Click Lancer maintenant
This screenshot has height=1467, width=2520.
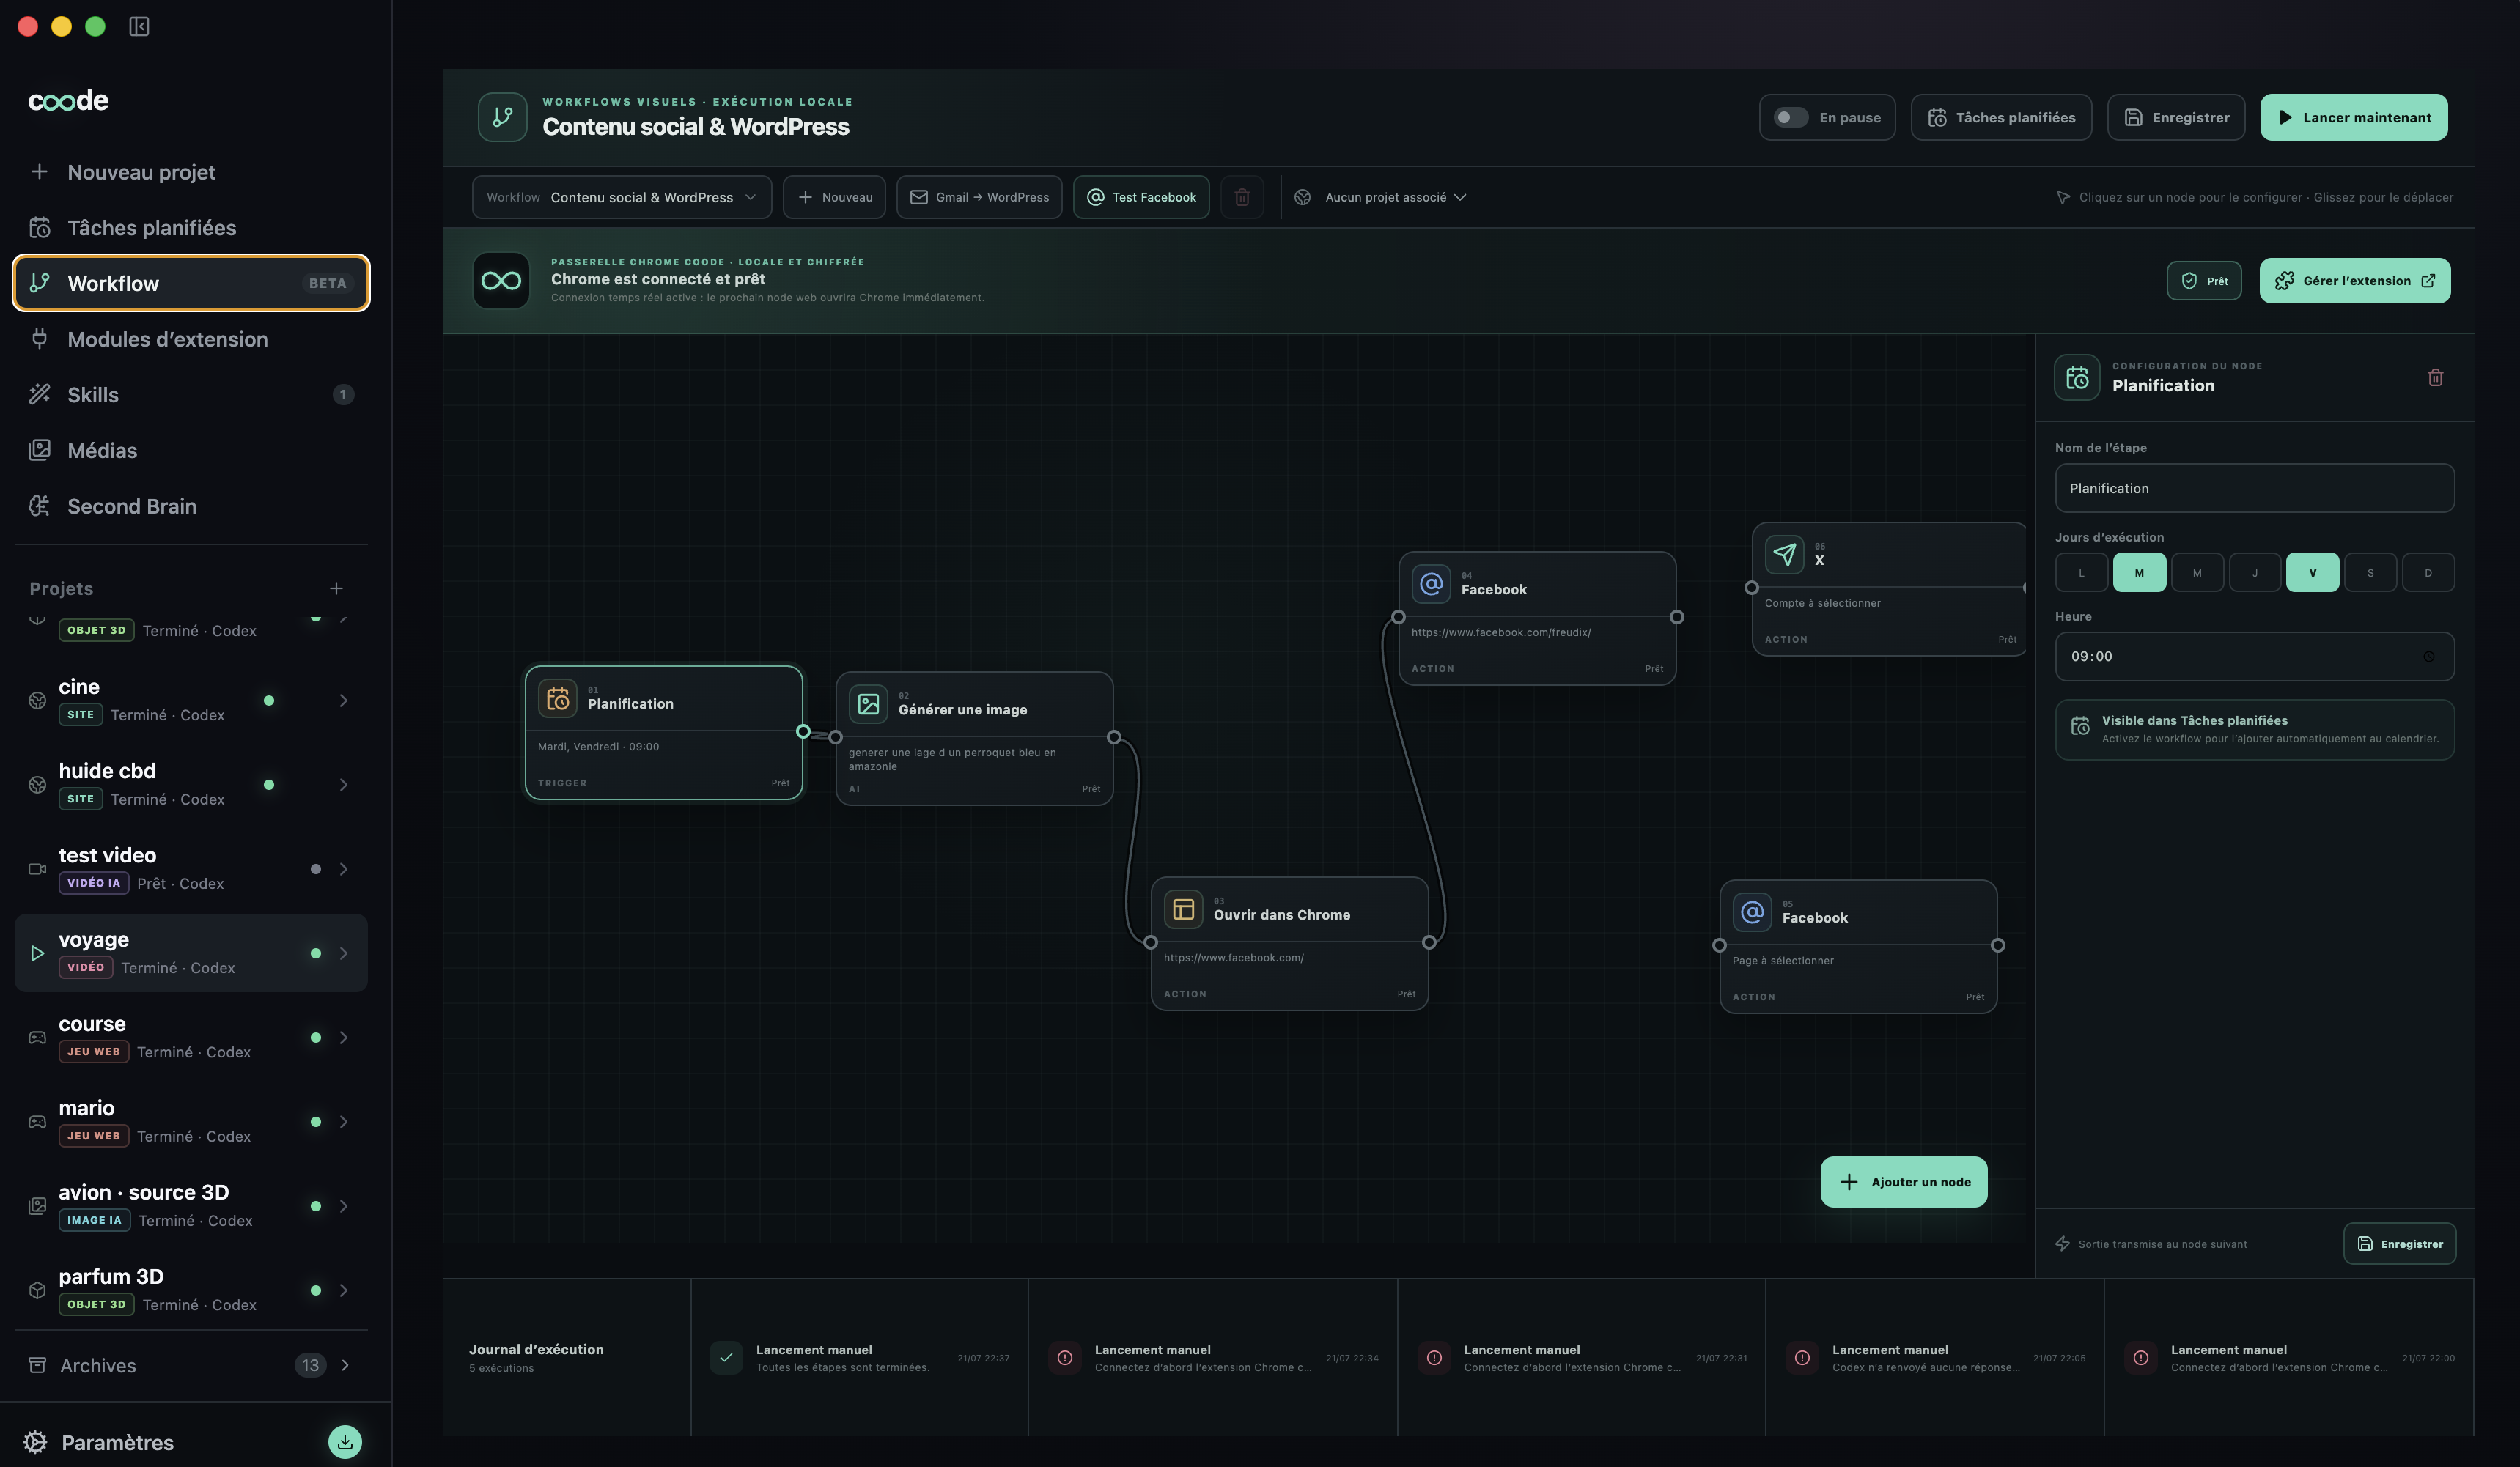tap(2354, 117)
